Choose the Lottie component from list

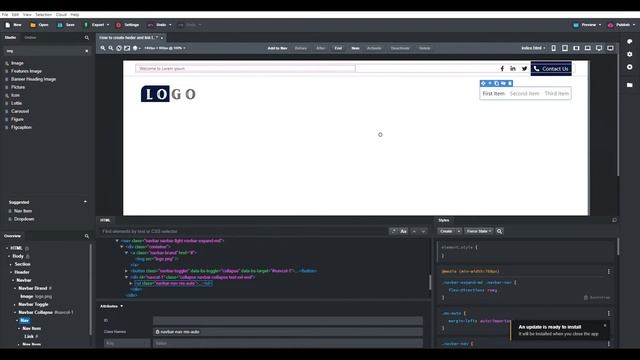(17, 103)
